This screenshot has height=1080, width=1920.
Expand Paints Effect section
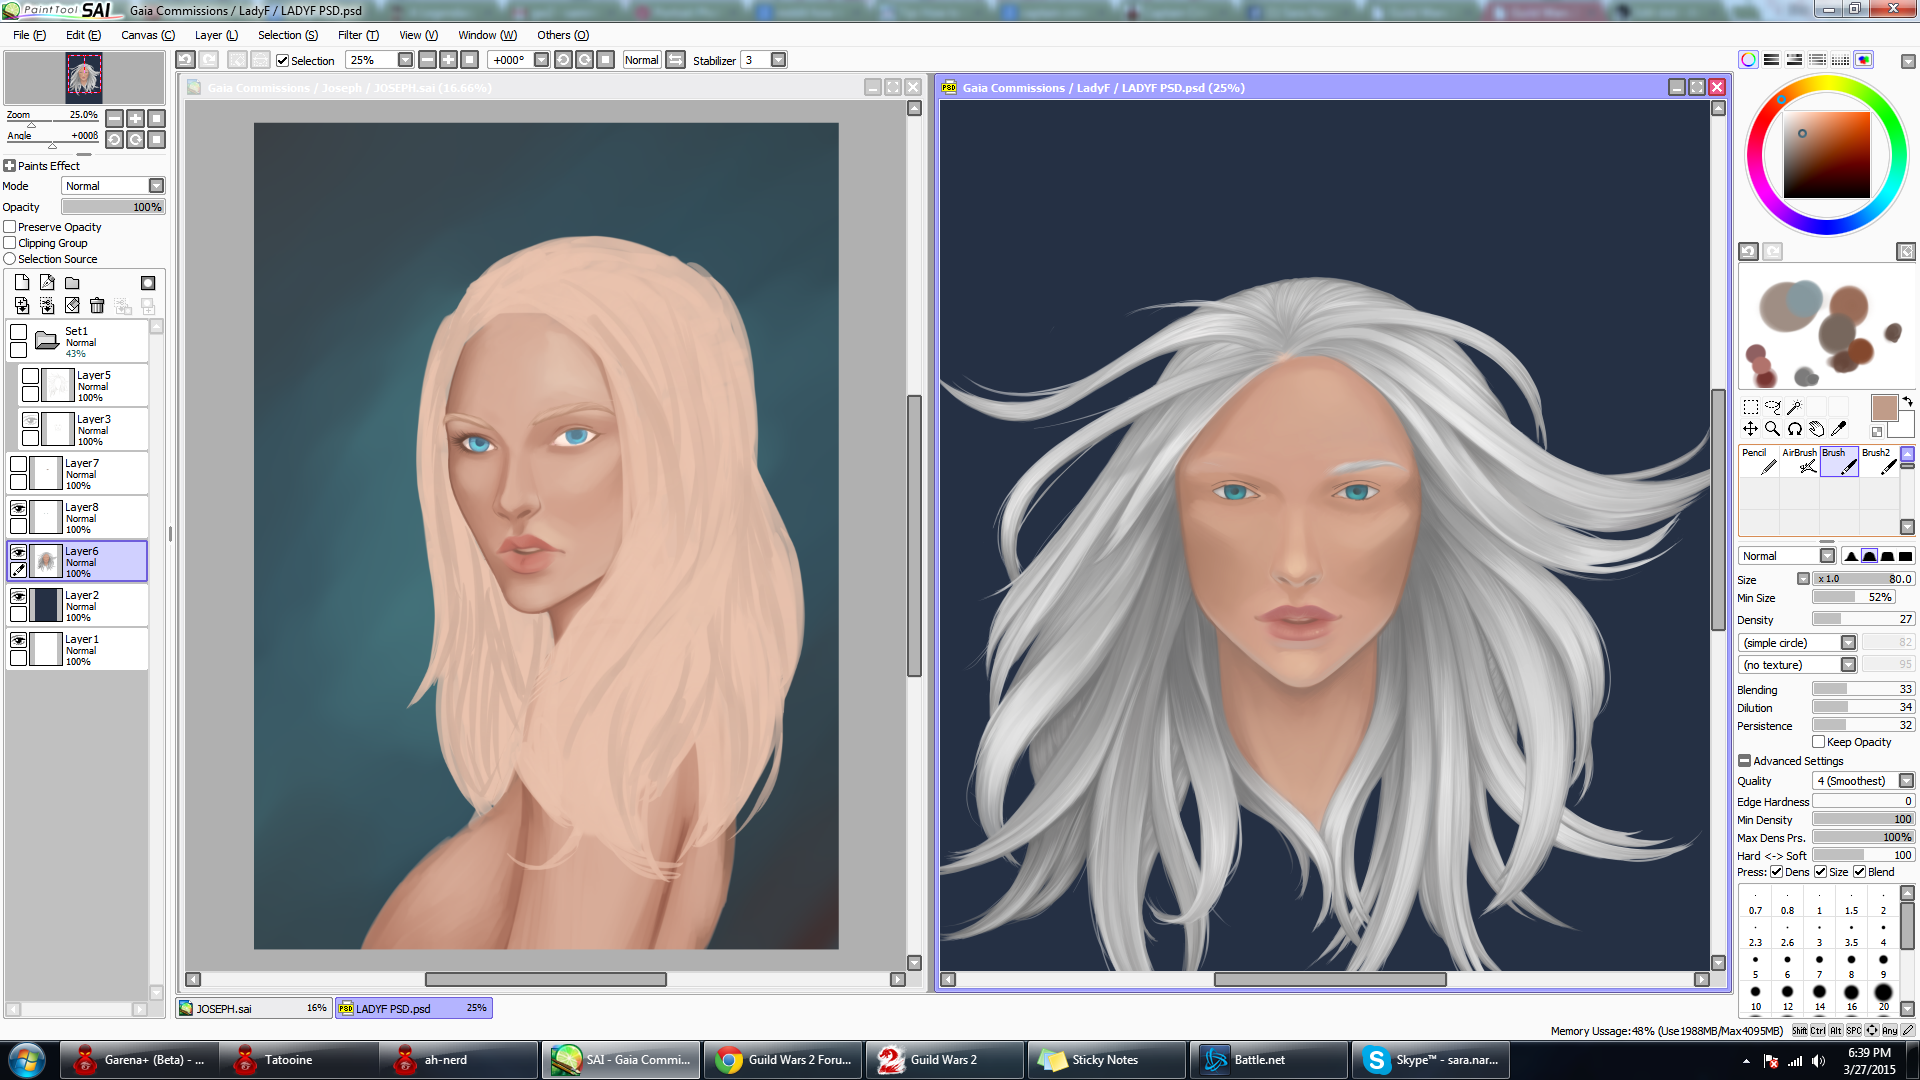(x=9, y=166)
